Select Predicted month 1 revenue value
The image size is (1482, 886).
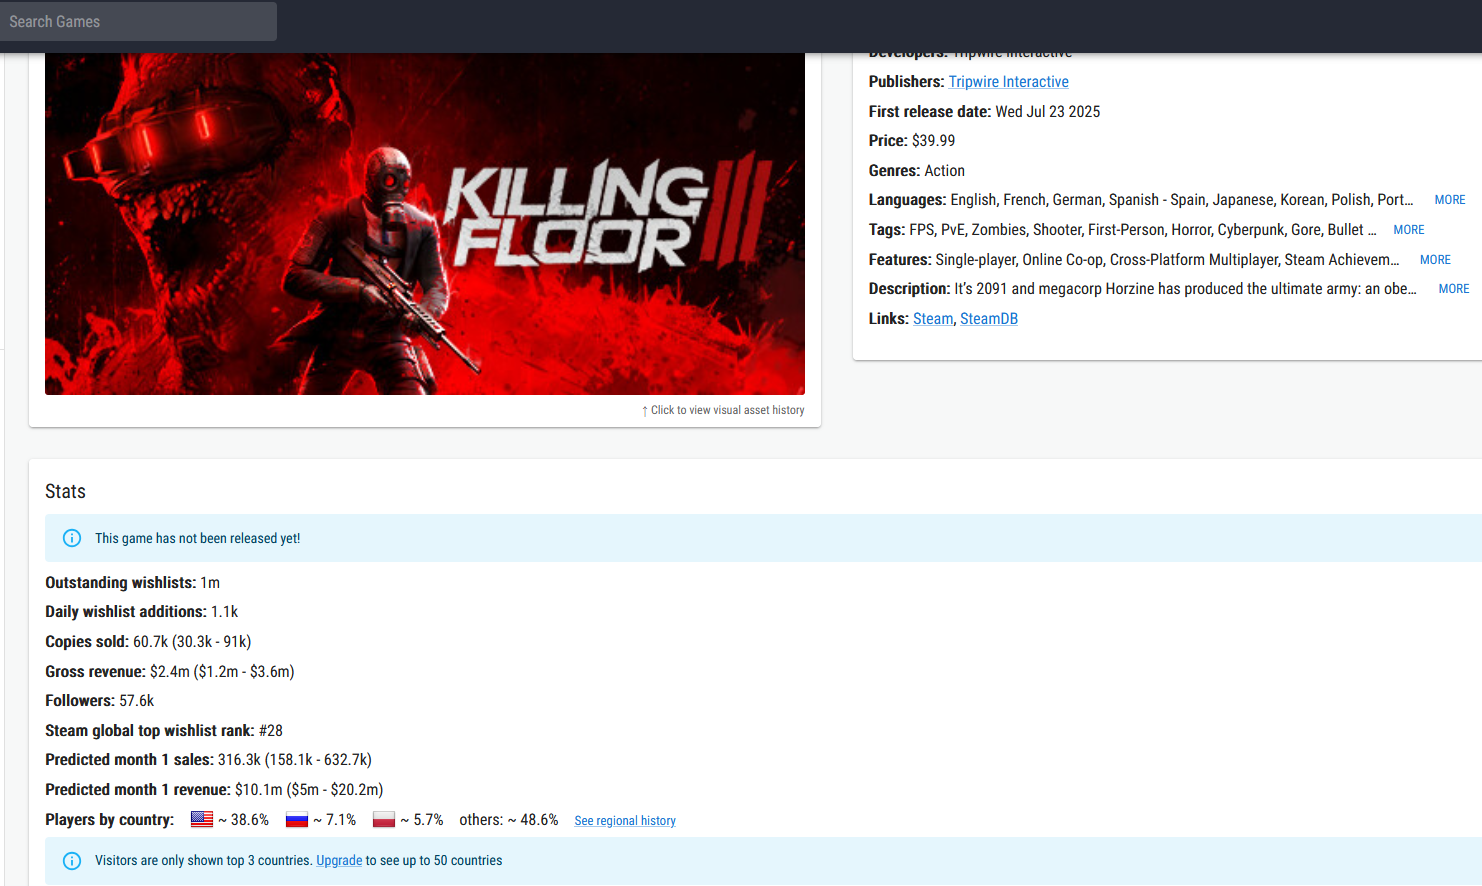[309, 790]
